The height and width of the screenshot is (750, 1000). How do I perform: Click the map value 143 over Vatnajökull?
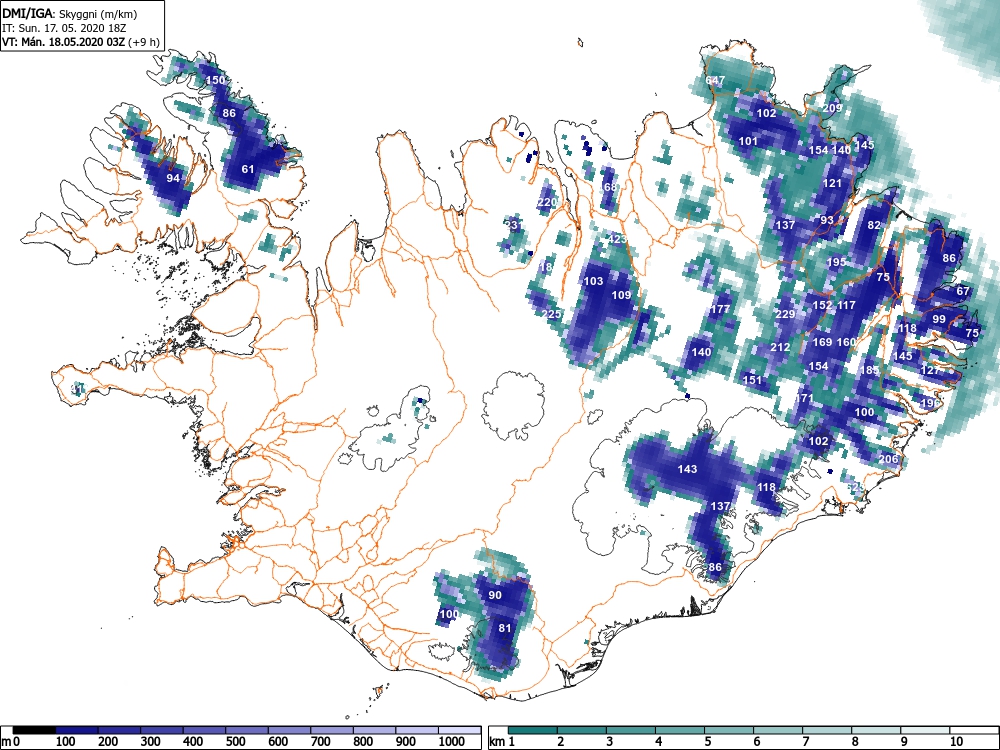[x=687, y=469]
